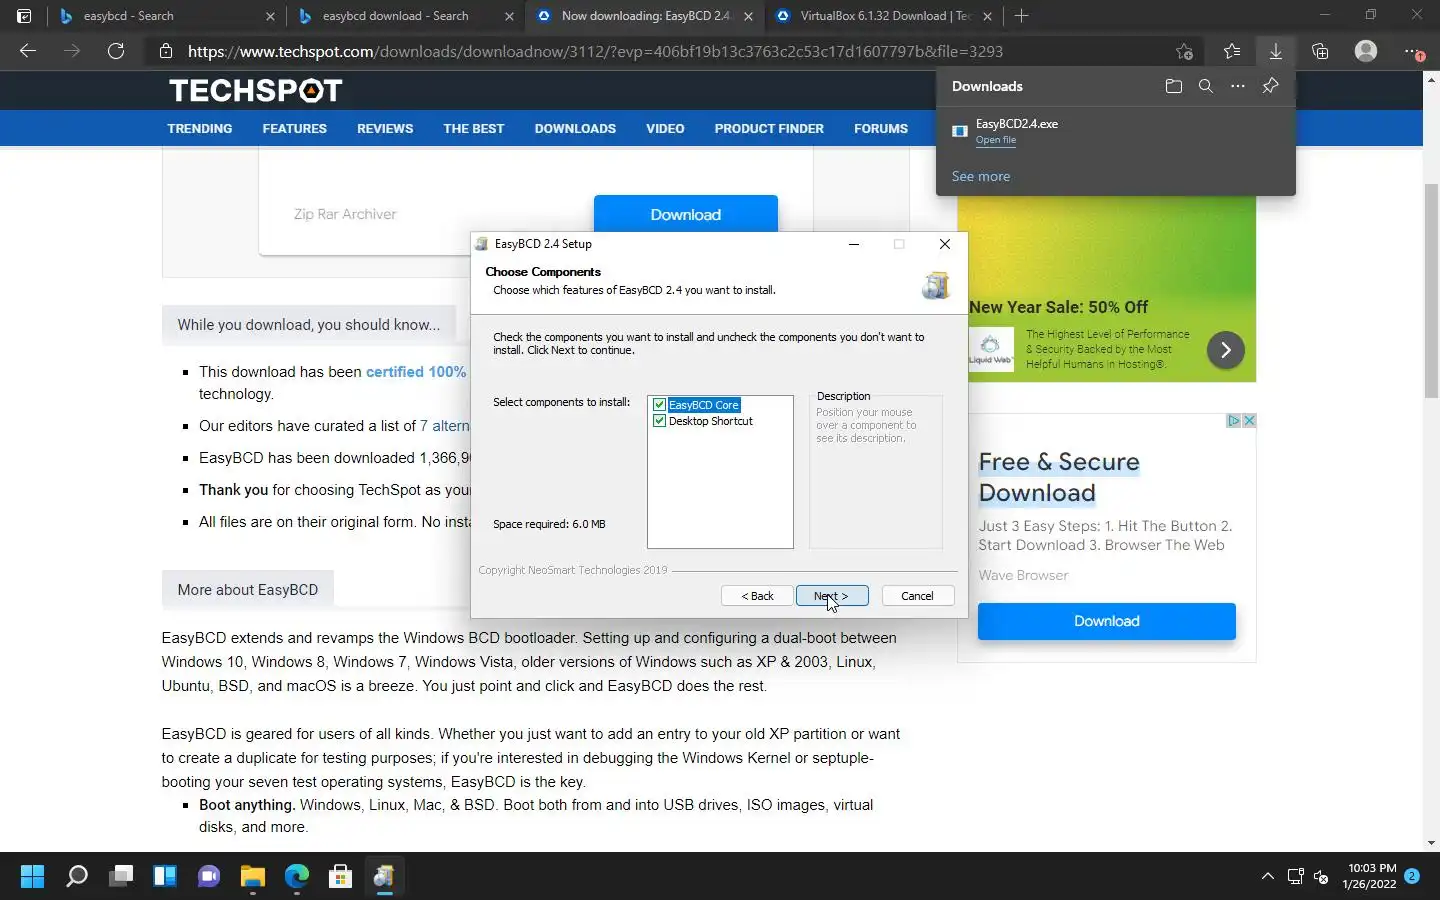Click the taskbar clock and date
Viewport: 1440px width, 900px height.
point(1370,876)
